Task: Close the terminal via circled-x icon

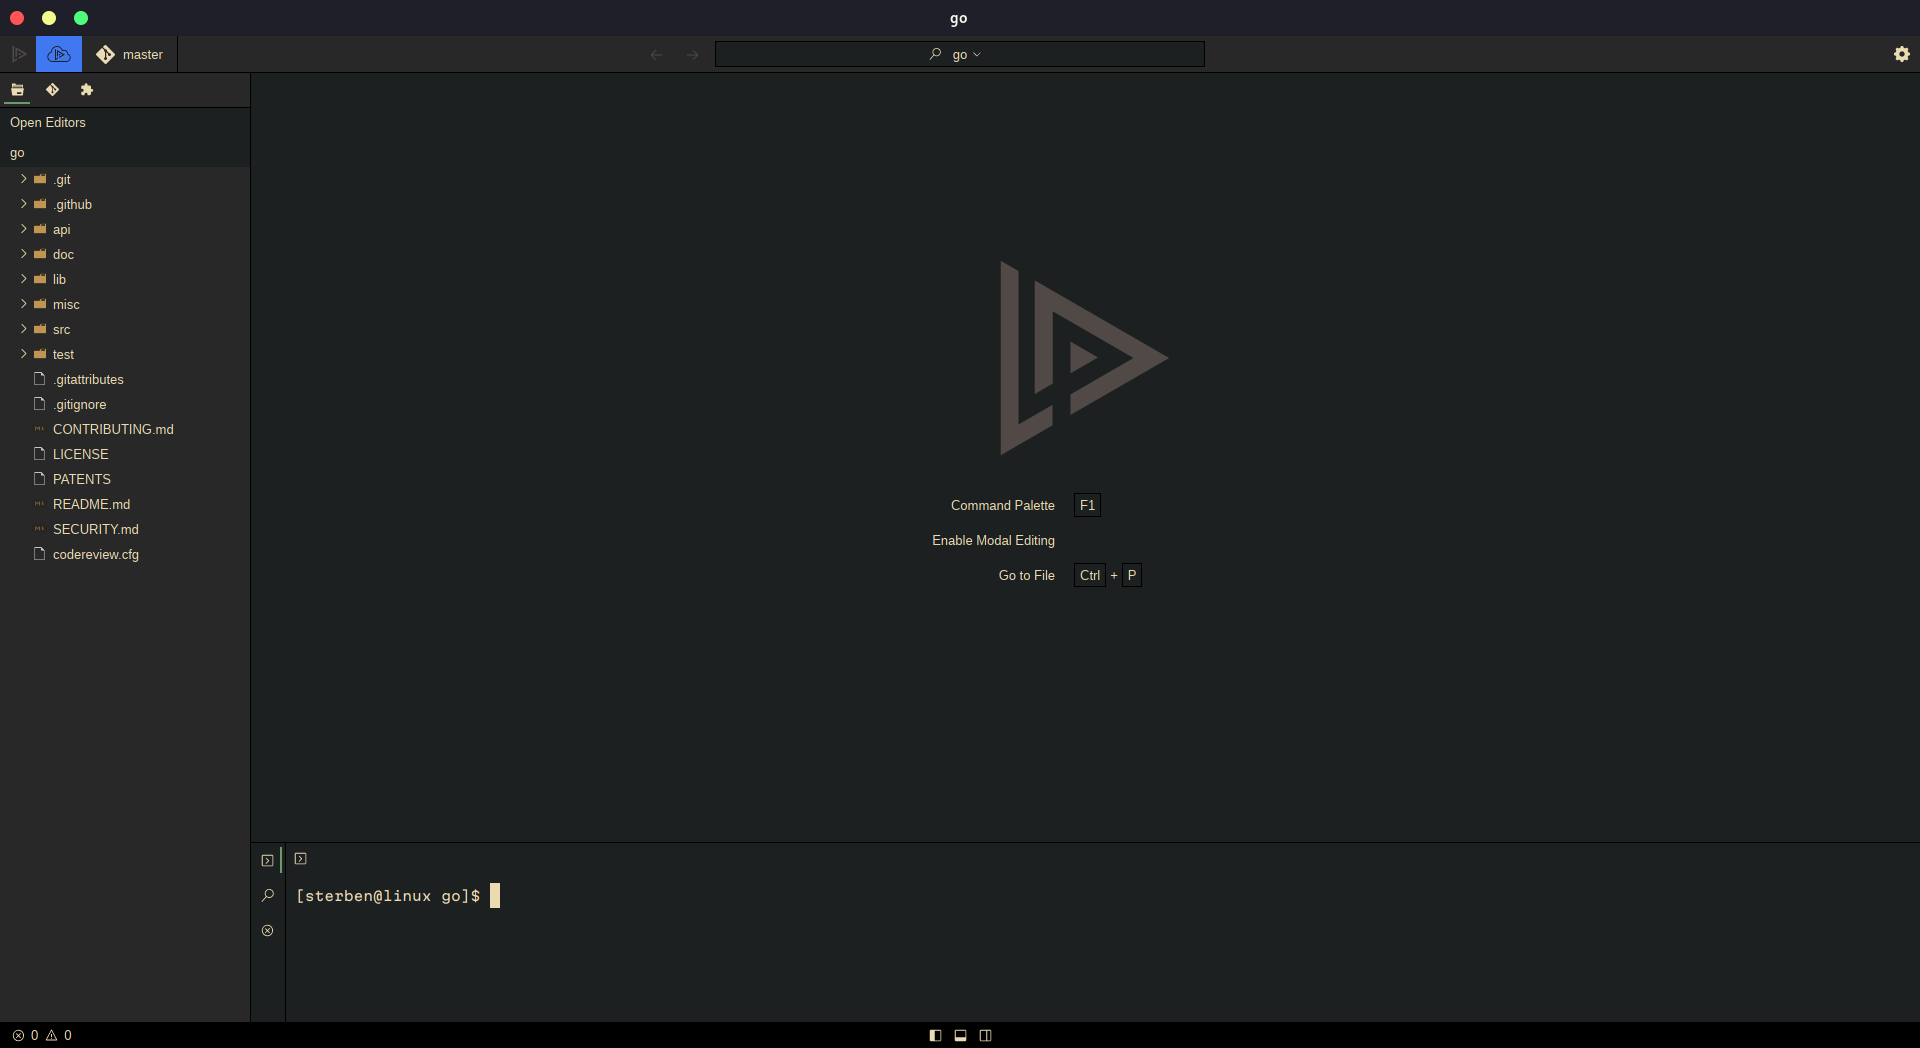Action: [x=267, y=931]
